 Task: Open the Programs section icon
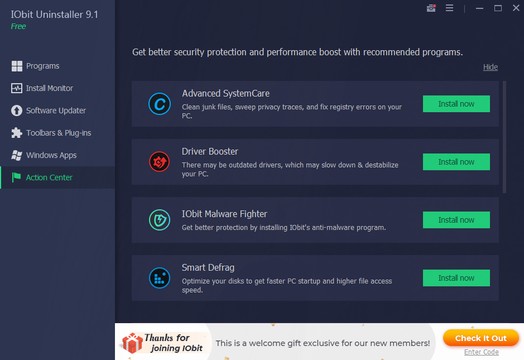(17, 66)
